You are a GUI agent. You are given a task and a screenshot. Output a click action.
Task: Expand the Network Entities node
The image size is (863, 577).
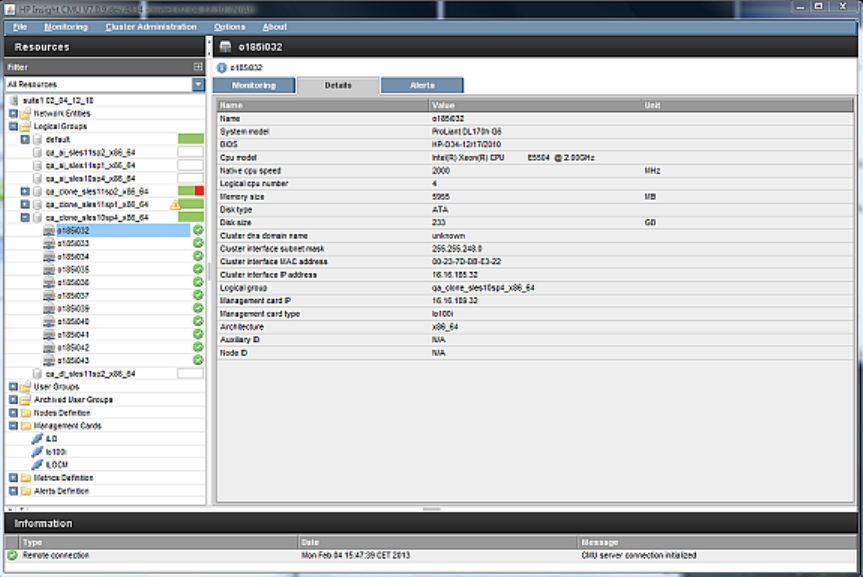click(x=13, y=113)
